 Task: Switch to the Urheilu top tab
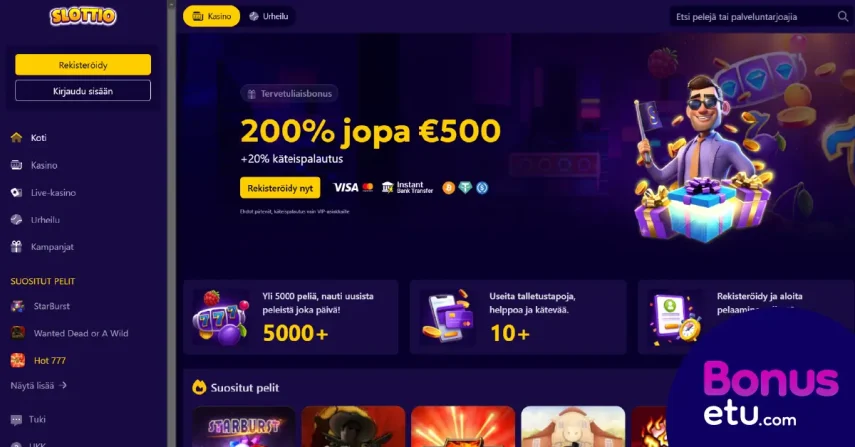tap(269, 16)
